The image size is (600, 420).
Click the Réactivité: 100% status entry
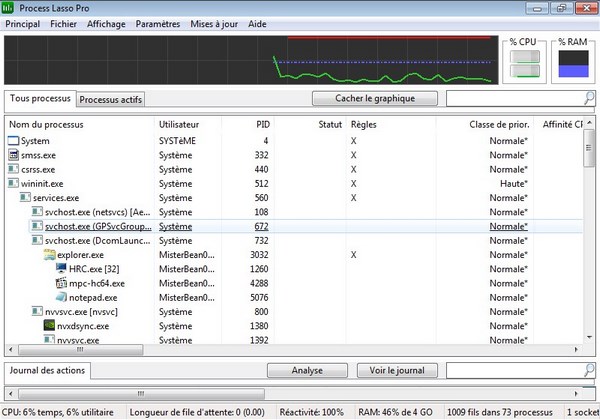pos(311,412)
